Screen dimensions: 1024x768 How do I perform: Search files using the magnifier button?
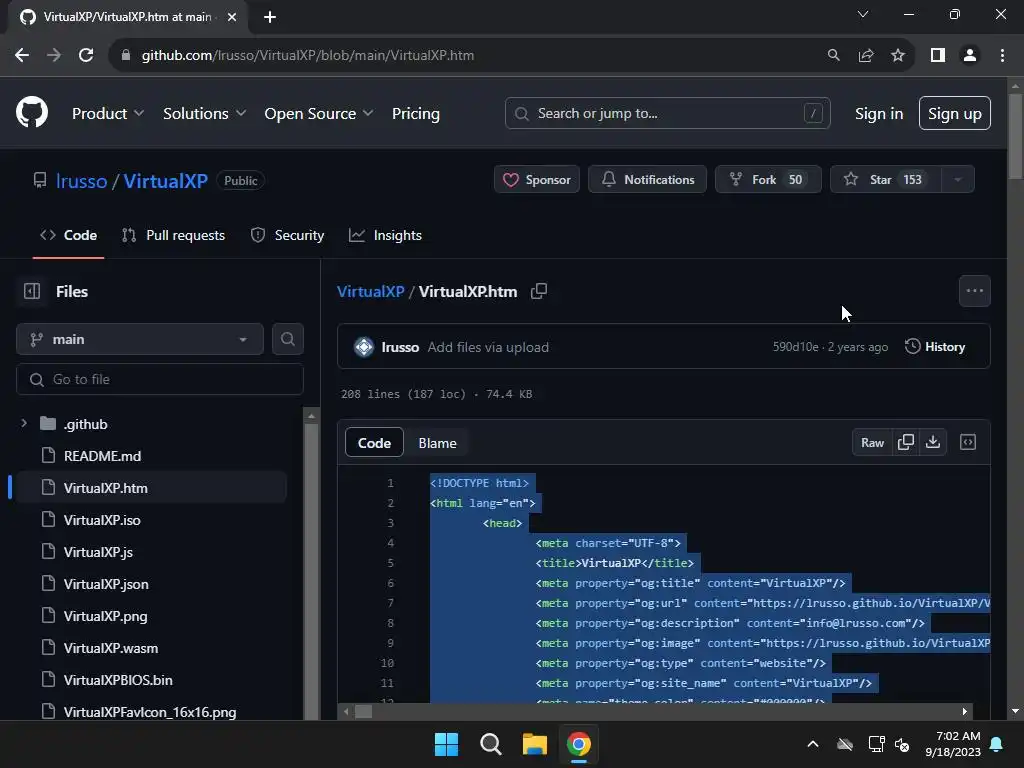click(x=287, y=339)
